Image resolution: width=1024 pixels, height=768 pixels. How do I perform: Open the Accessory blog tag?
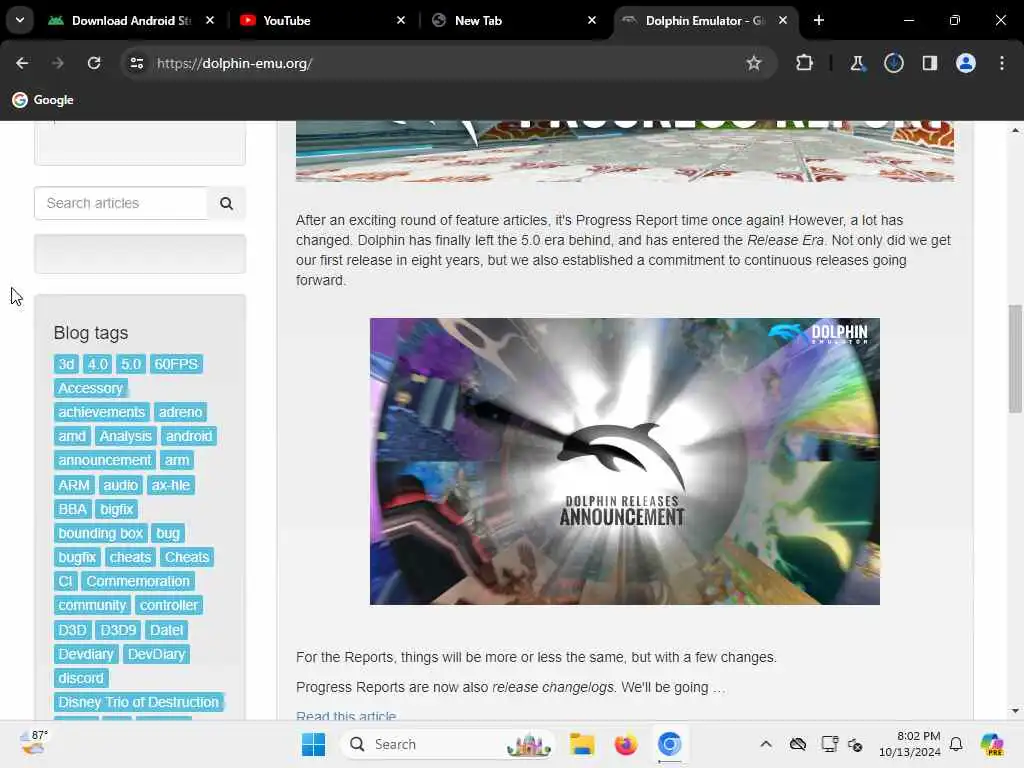point(91,389)
